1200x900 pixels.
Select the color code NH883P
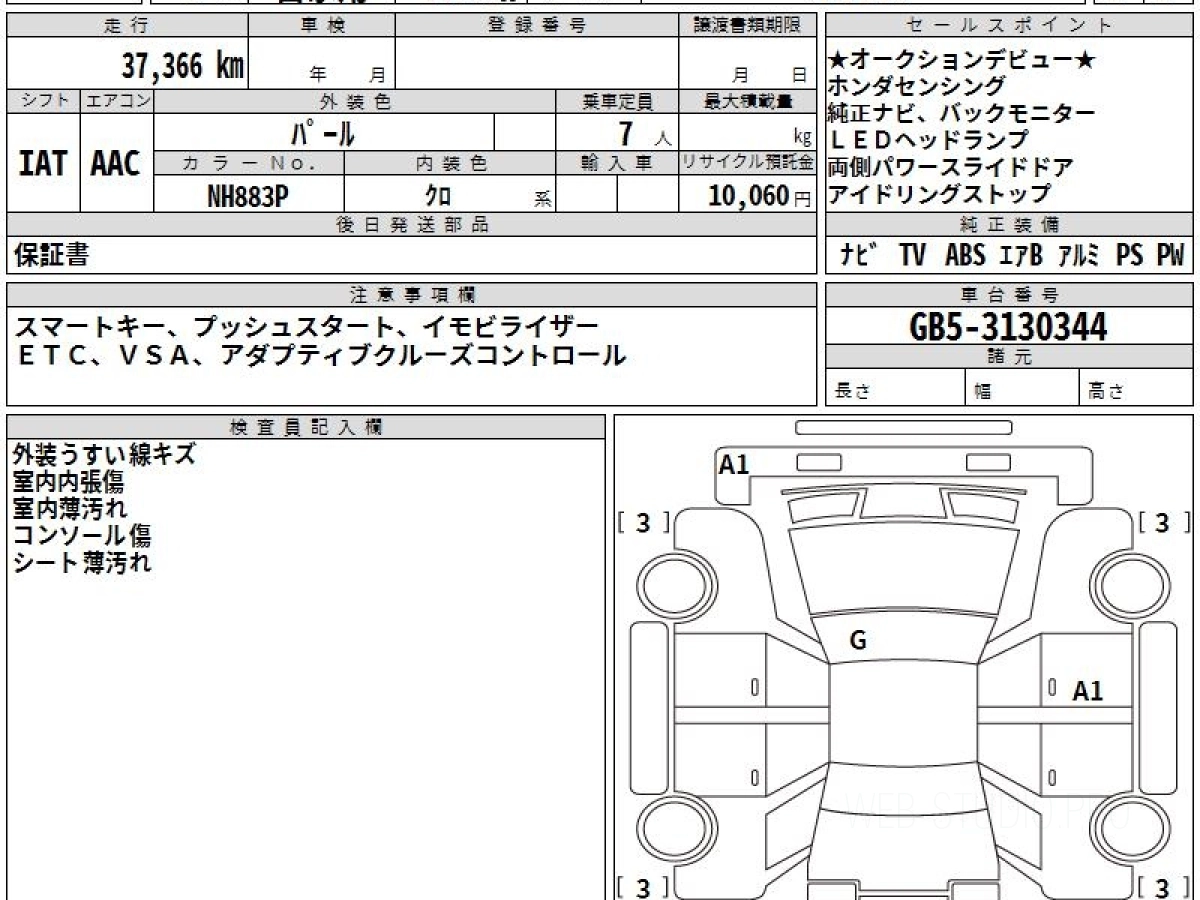(x=248, y=196)
